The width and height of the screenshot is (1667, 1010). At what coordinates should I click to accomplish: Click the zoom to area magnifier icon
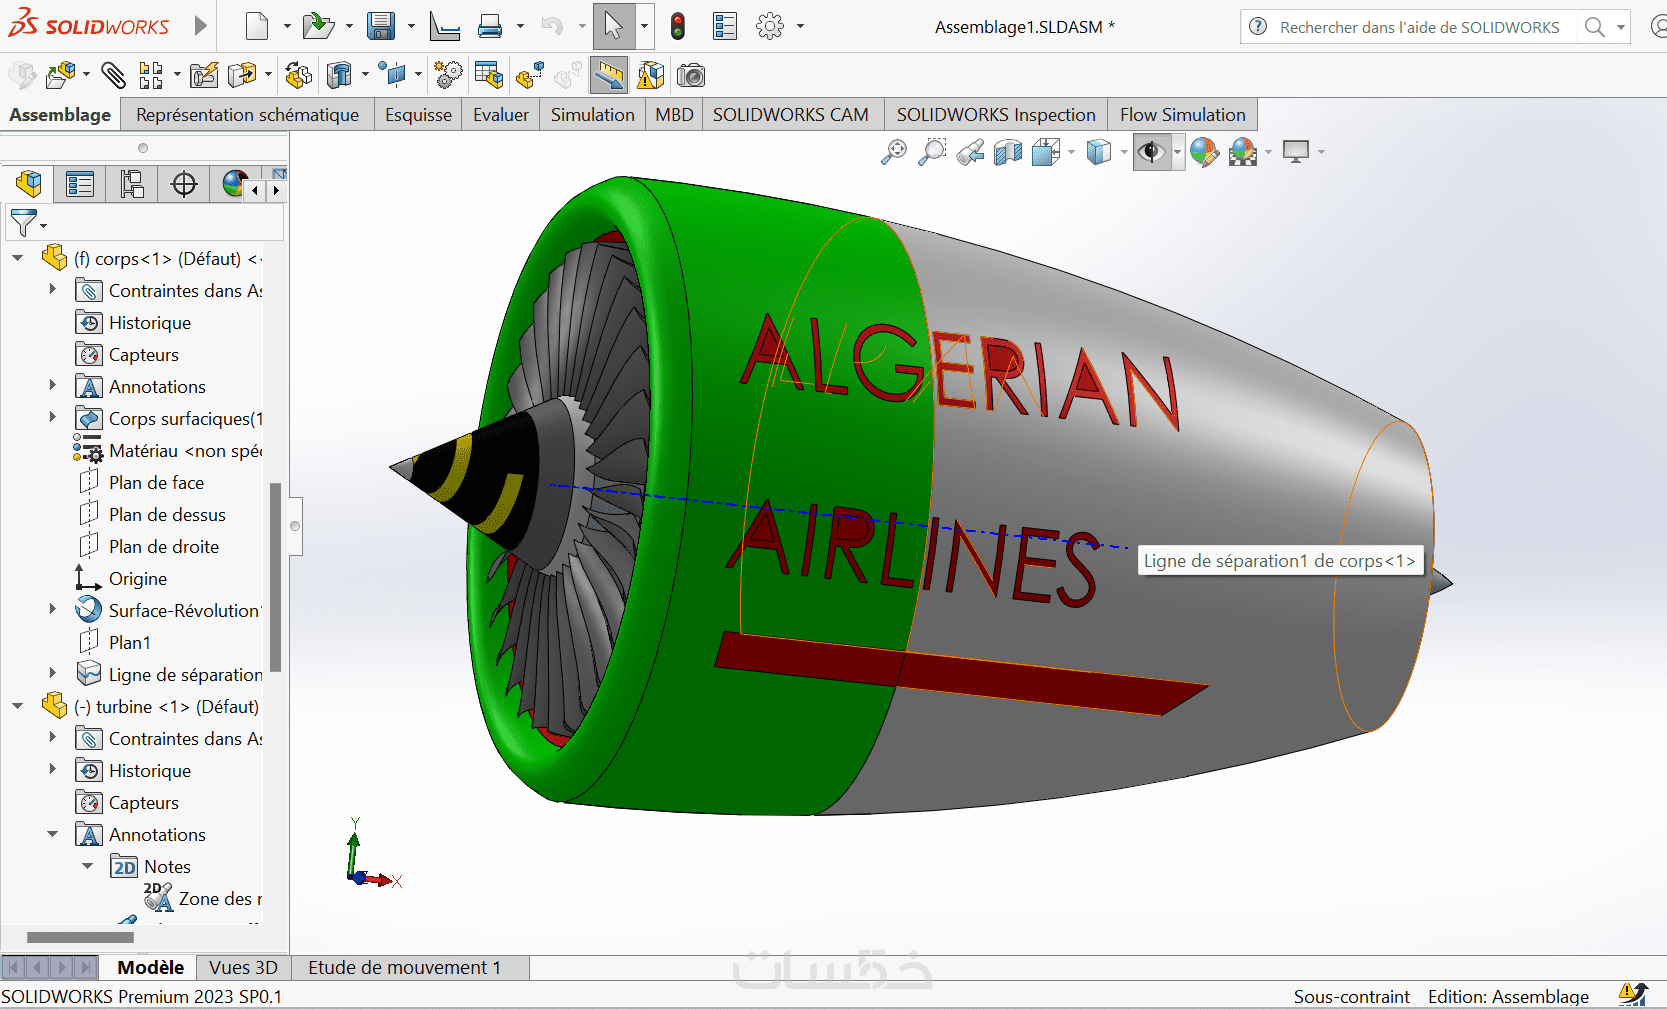932,152
